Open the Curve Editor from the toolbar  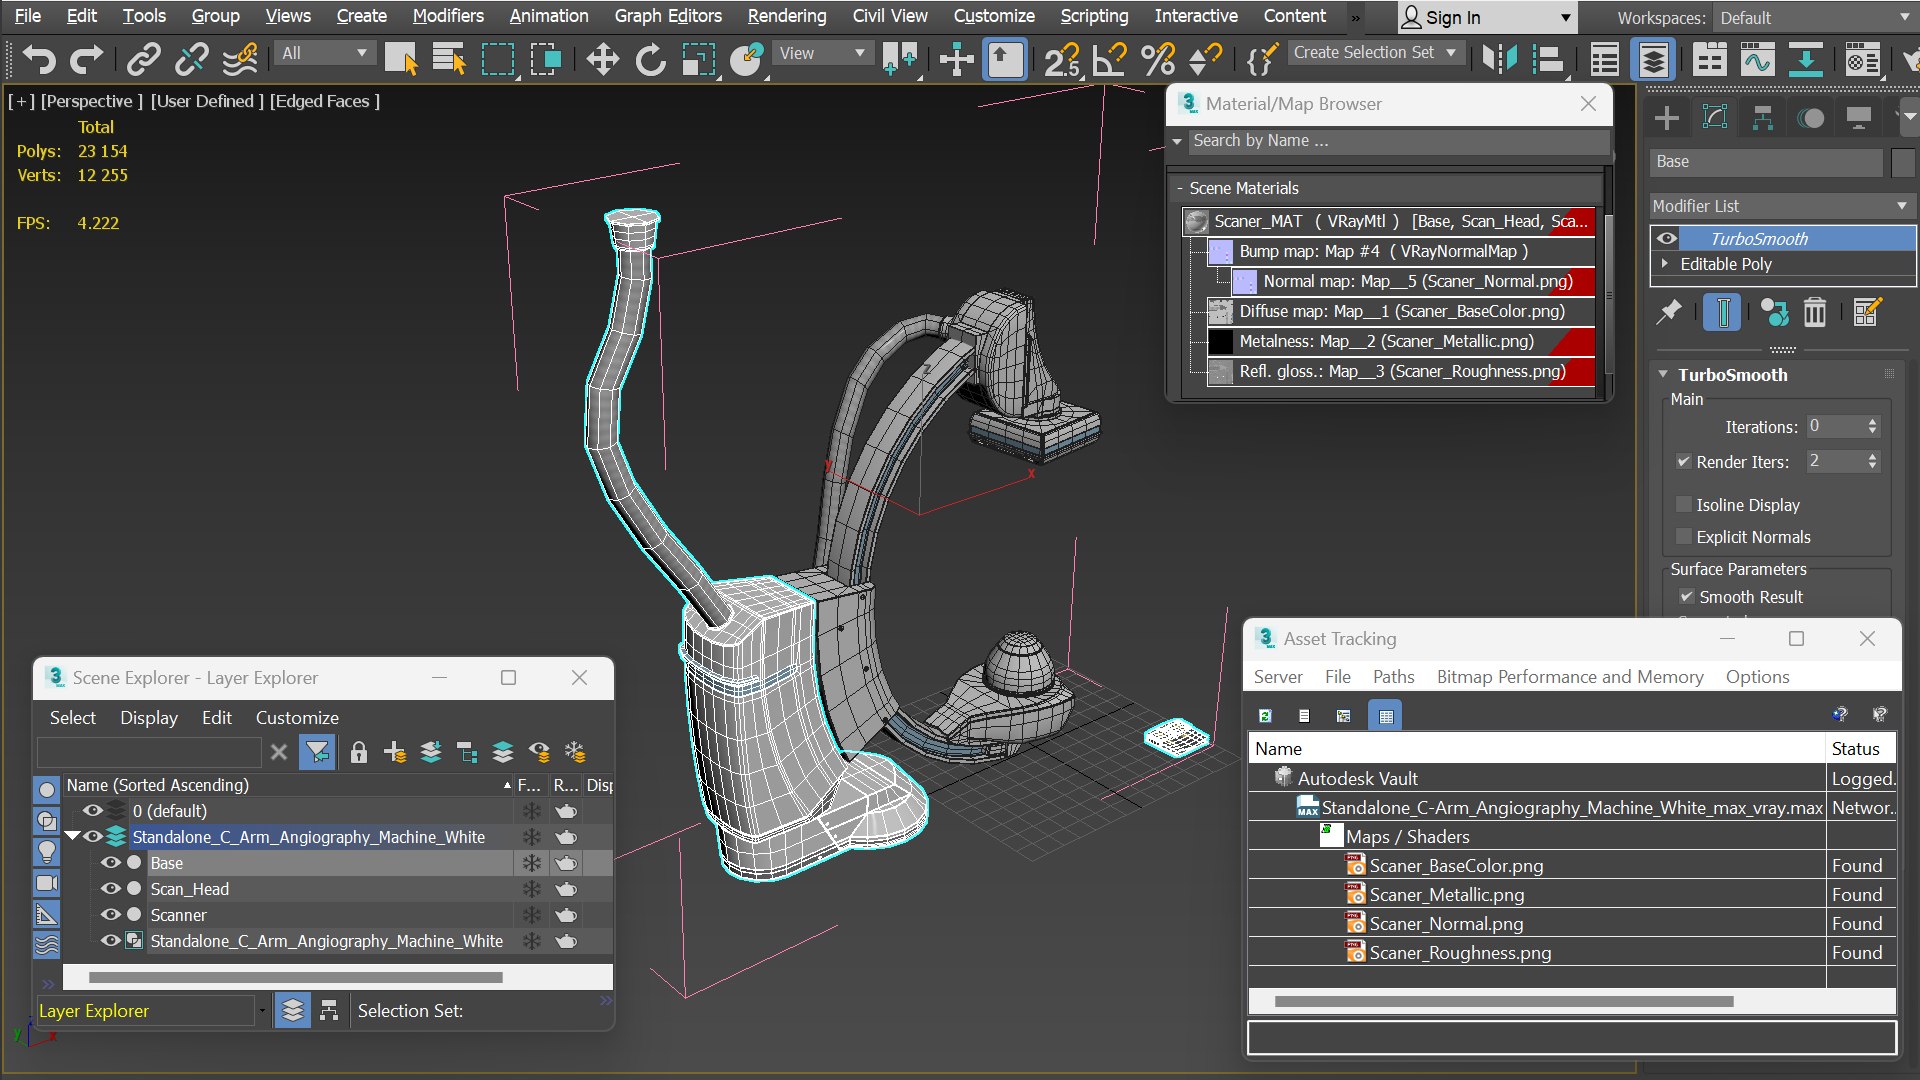pos(1757,60)
